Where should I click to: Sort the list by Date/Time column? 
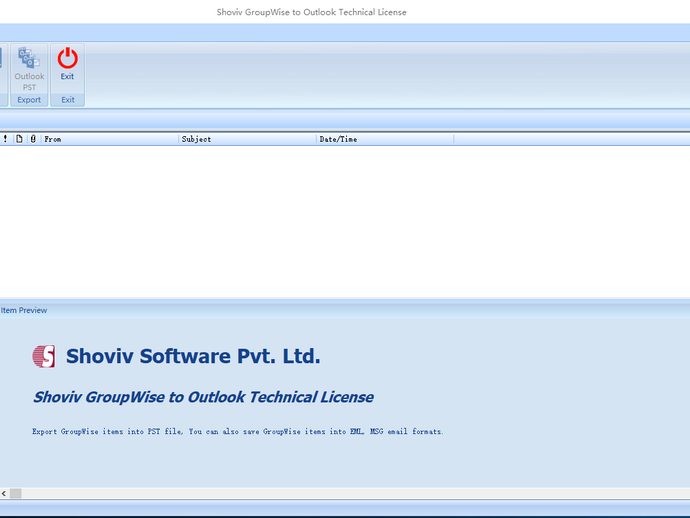point(385,139)
